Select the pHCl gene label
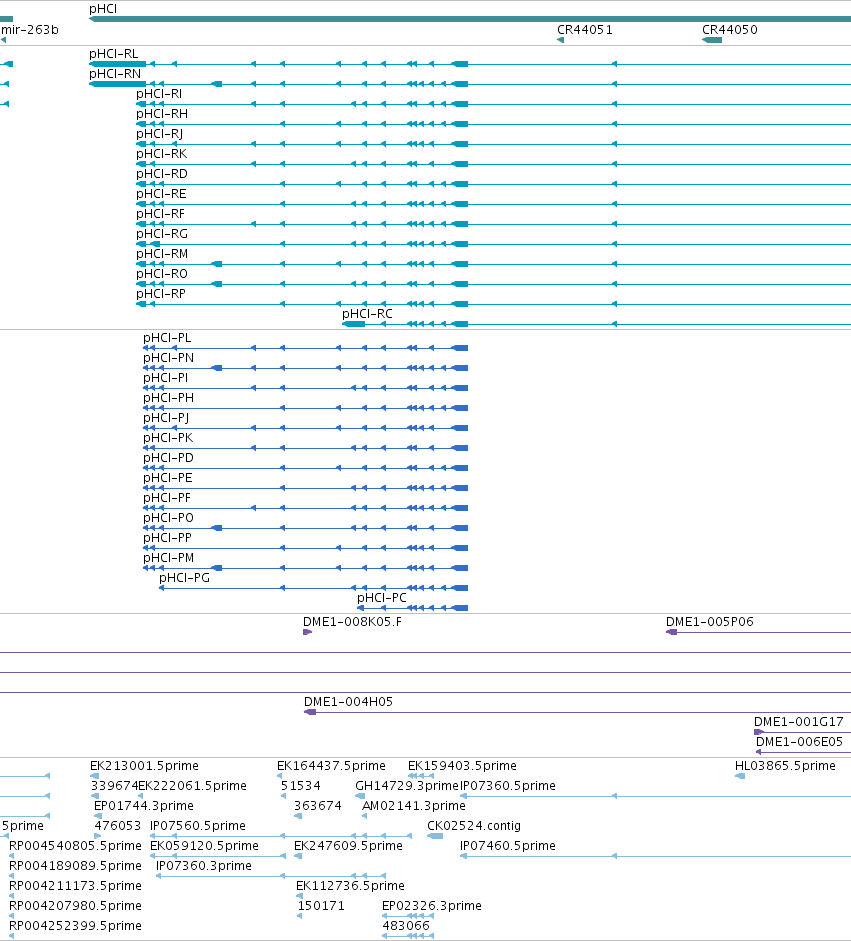Image resolution: width=851 pixels, height=941 pixels. [103, 9]
